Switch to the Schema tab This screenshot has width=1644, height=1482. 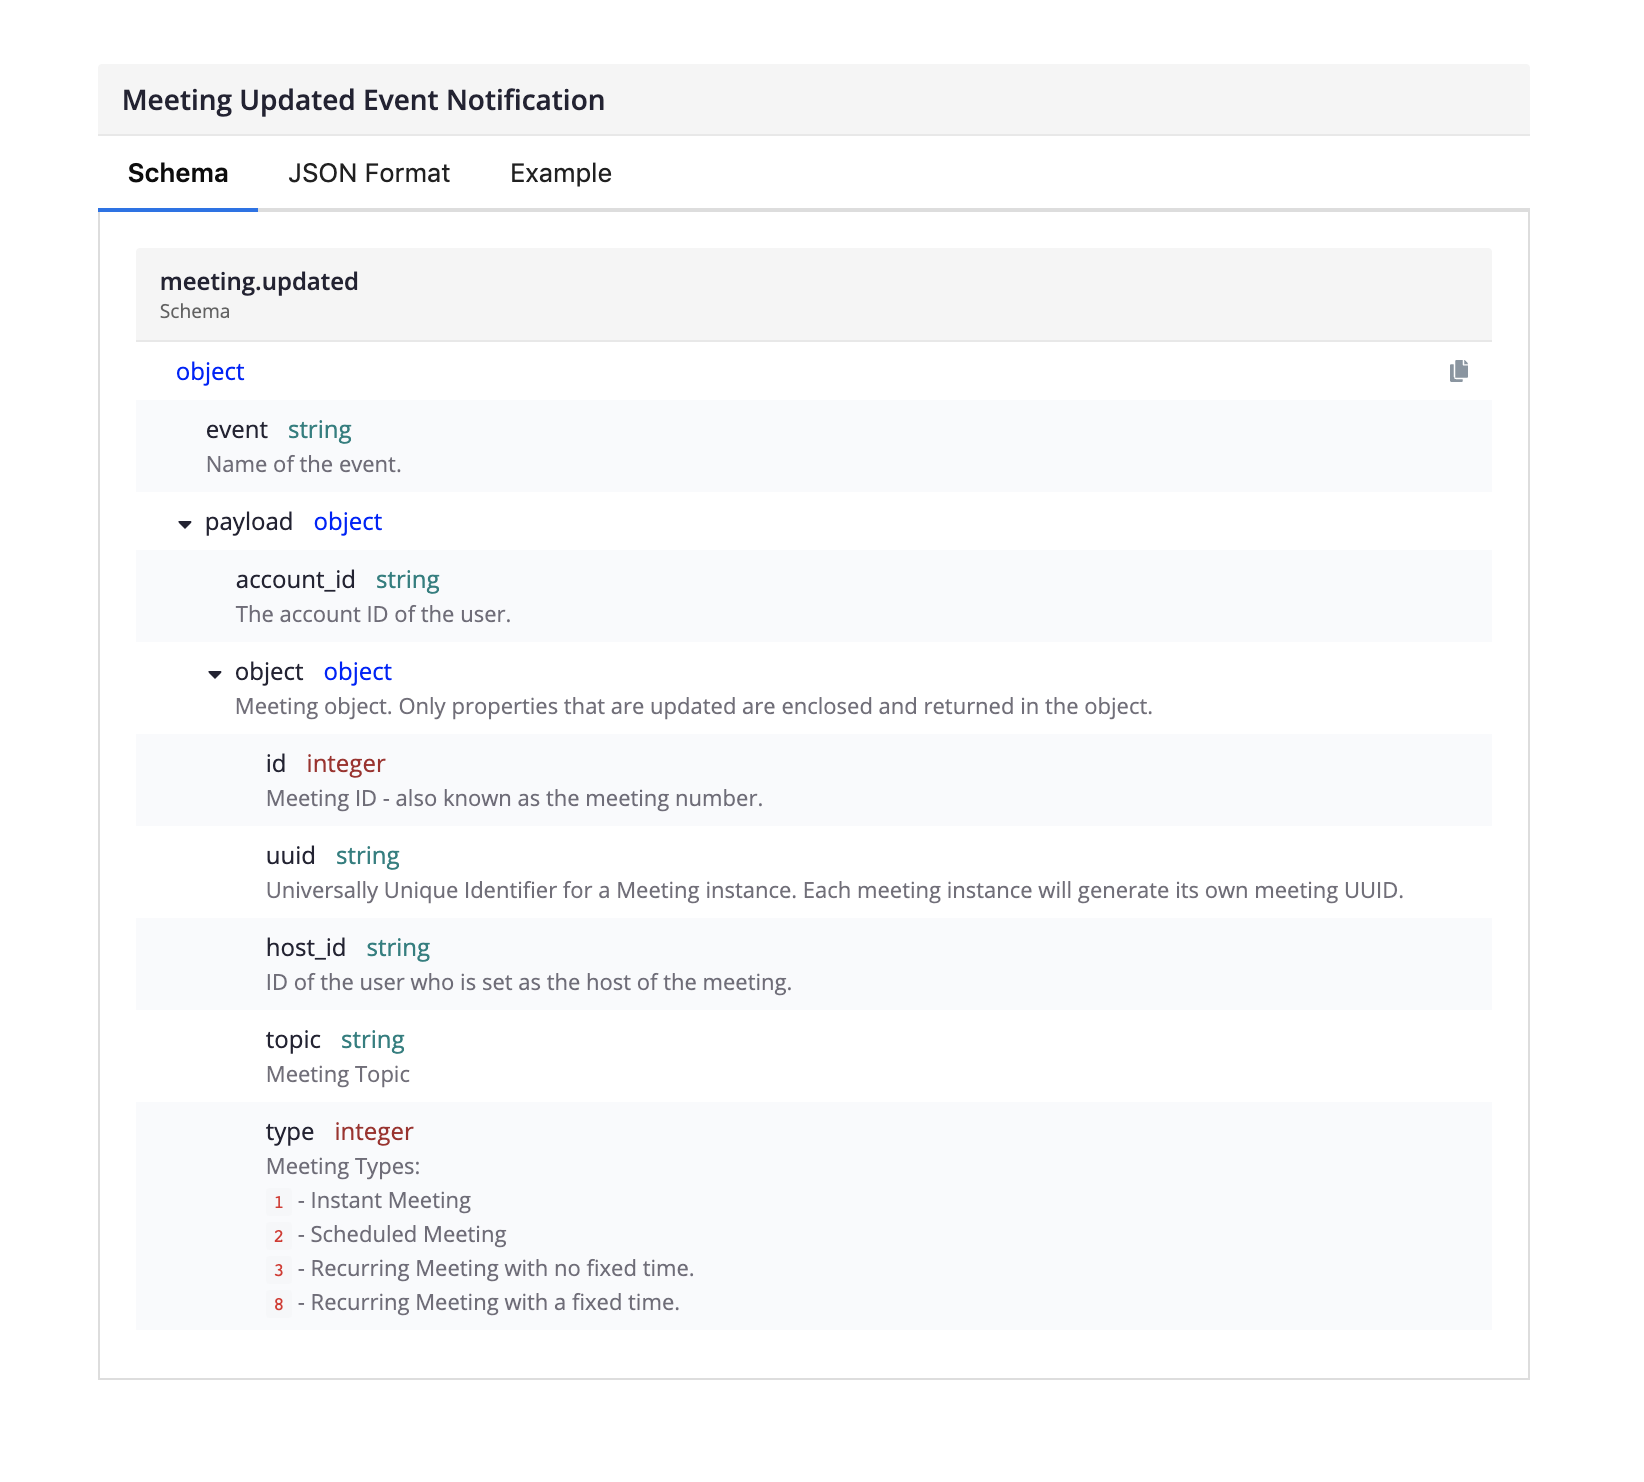click(178, 173)
